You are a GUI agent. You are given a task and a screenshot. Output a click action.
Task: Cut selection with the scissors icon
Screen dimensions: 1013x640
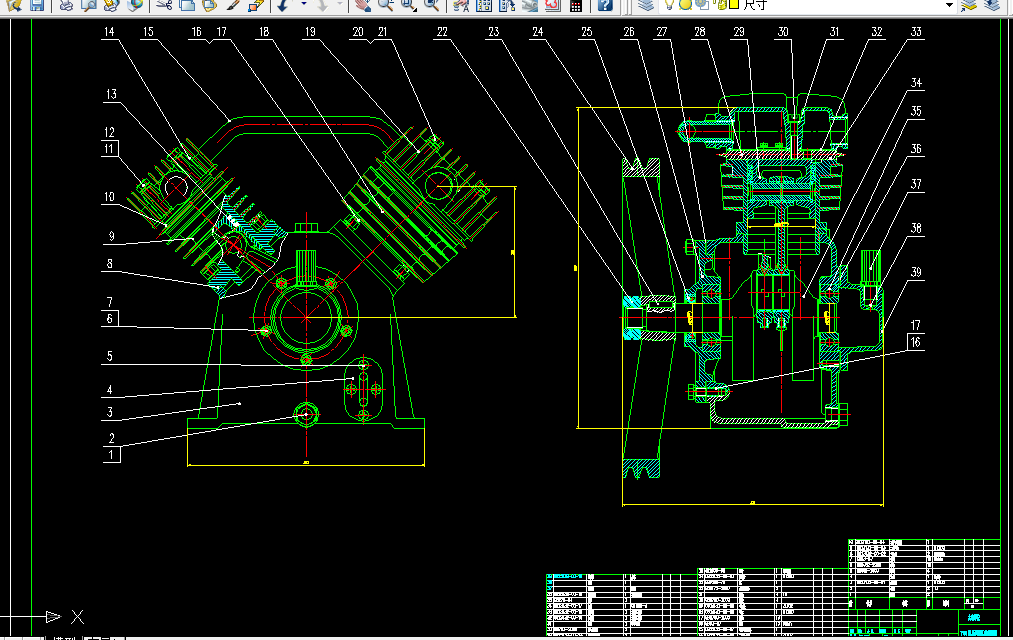[x=164, y=5]
